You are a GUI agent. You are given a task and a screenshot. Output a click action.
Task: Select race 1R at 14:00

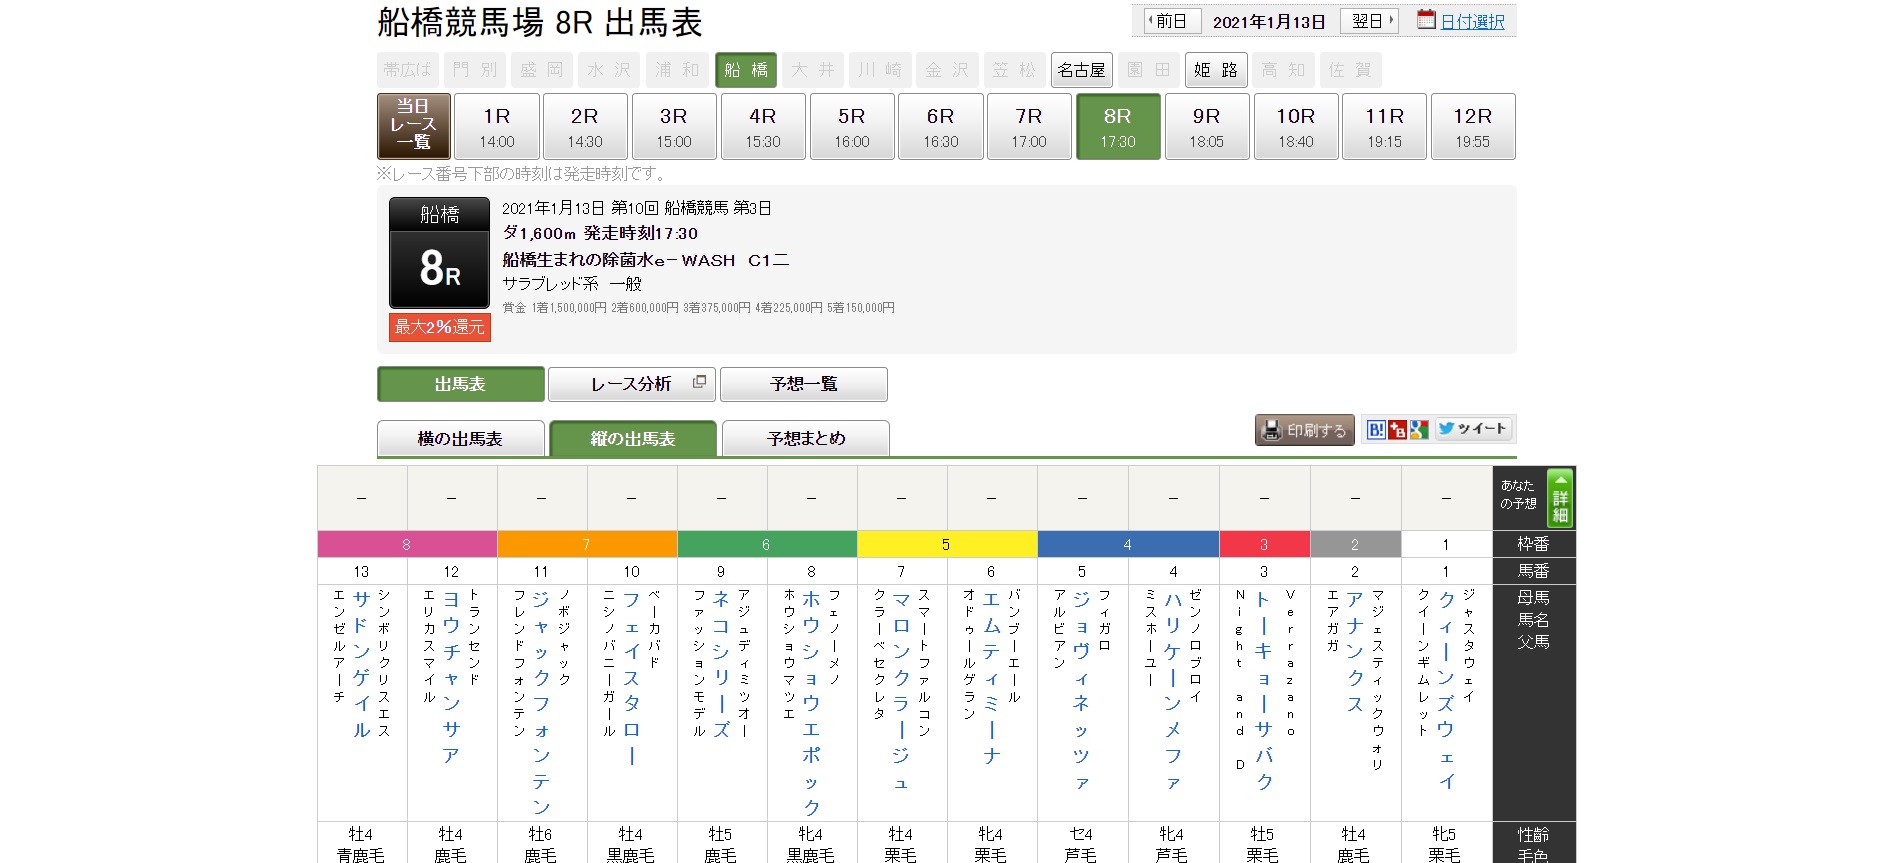(x=497, y=126)
